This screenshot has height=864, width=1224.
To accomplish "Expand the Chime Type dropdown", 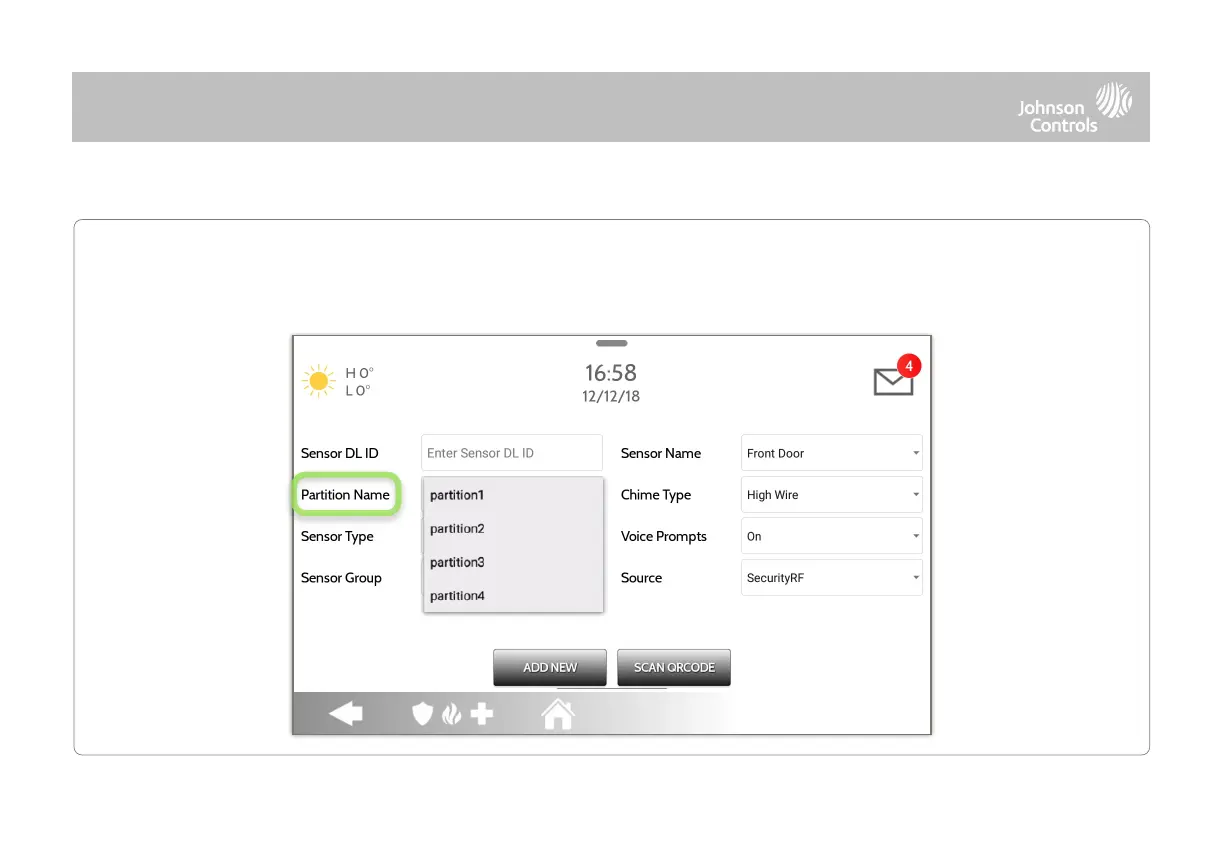I will point(832,495).
